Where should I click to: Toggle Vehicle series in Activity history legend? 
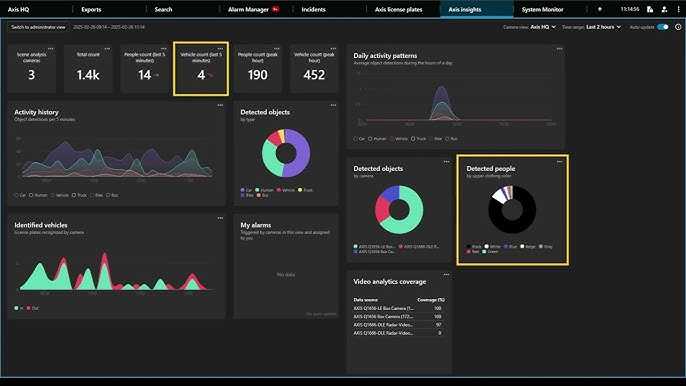click(x=60, y=195)
